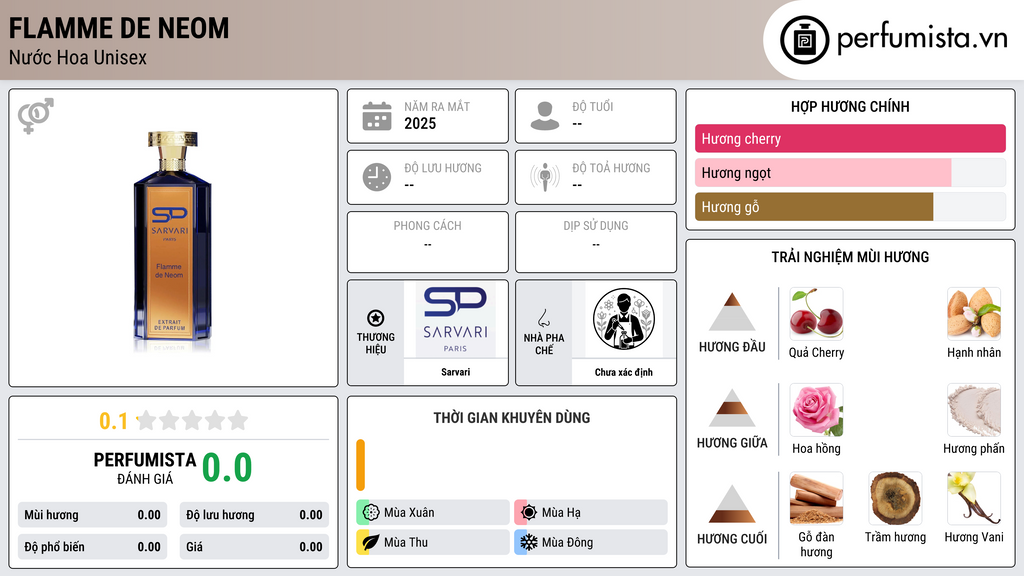Click the calendar icon for release year
1024x576 pixels.
coord(377,116)
